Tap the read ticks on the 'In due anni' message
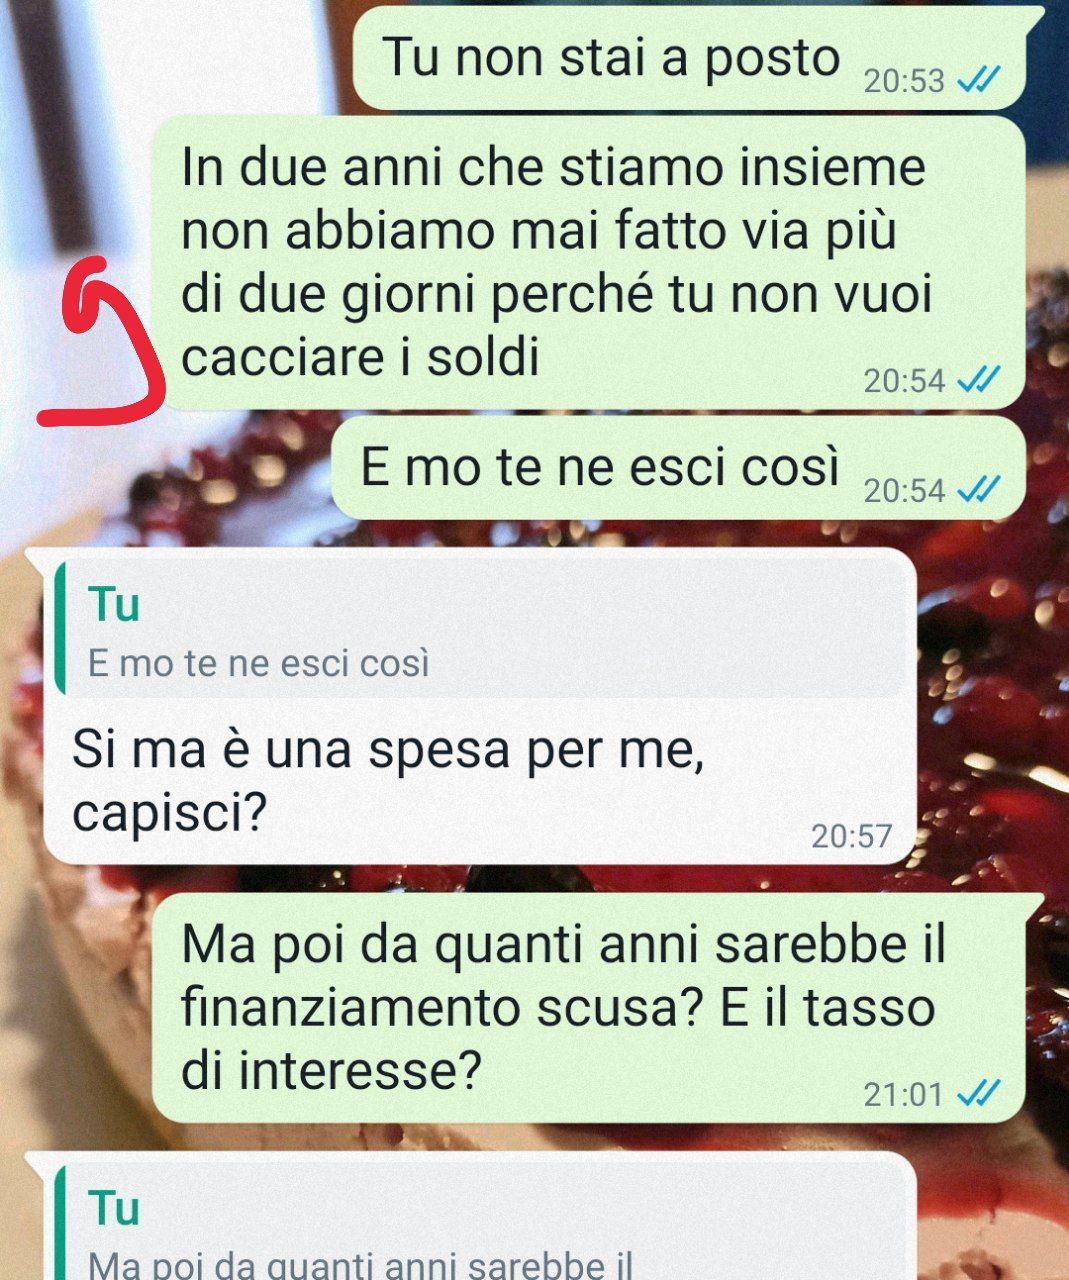 tap(980, 381)
